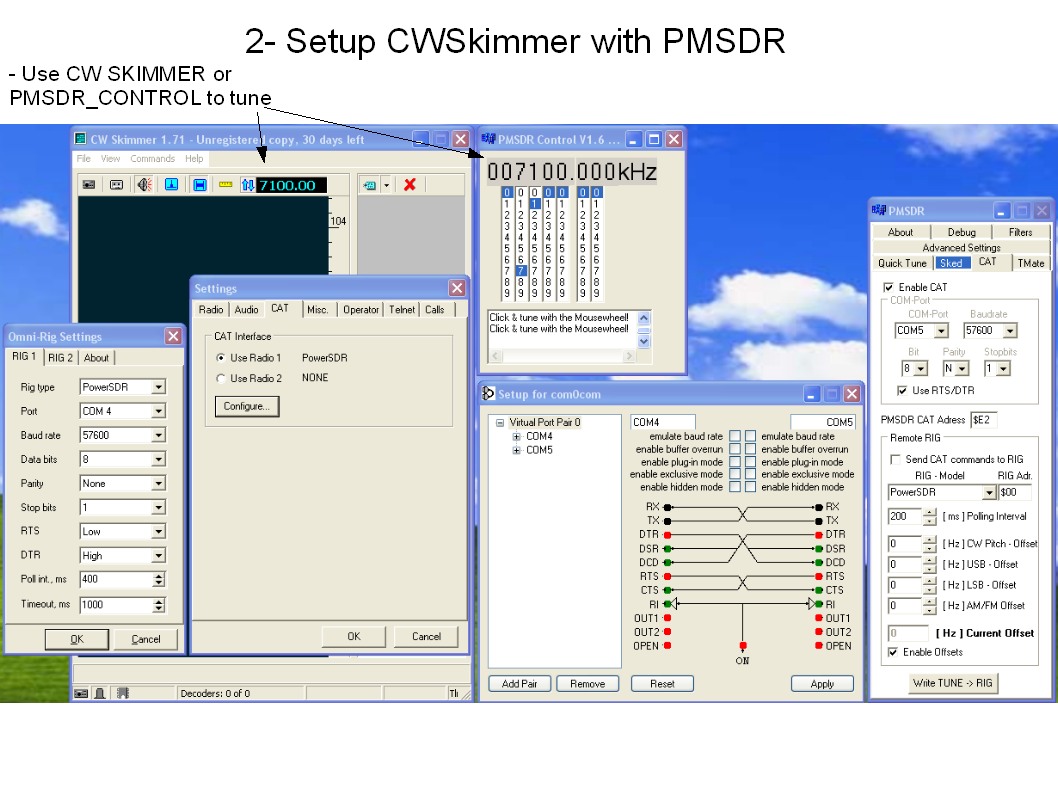
Task: Enable Send CAT commands to RIG
Action: (x=895, y=459)
